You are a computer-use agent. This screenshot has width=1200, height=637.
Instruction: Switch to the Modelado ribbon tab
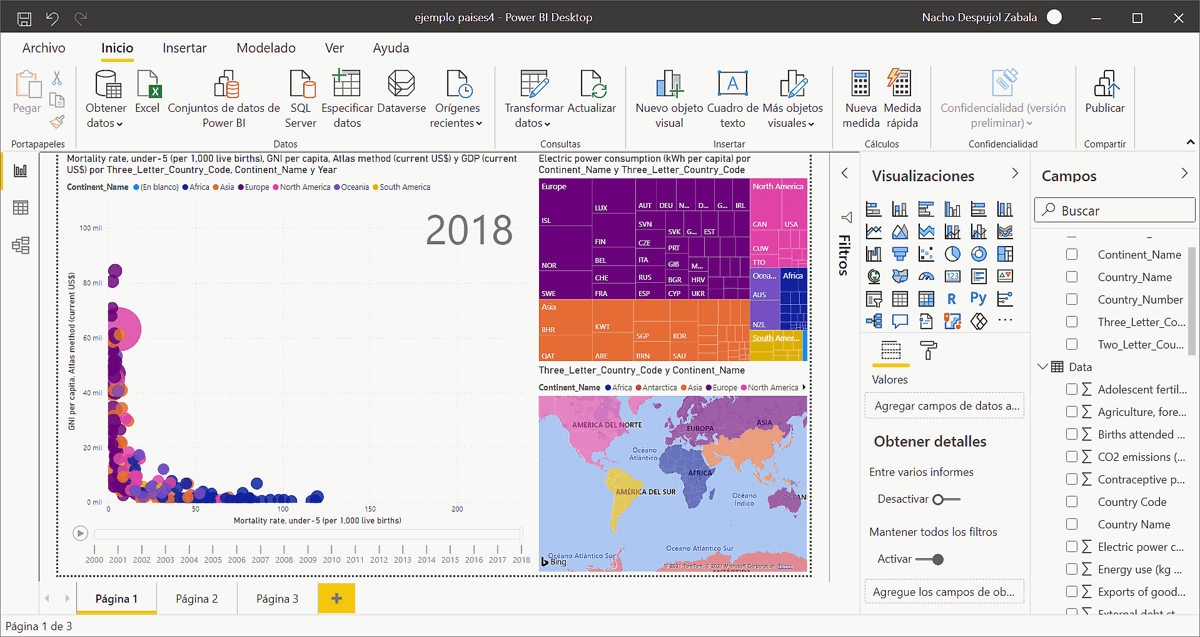pyautogui.click(x=266, y=48)
